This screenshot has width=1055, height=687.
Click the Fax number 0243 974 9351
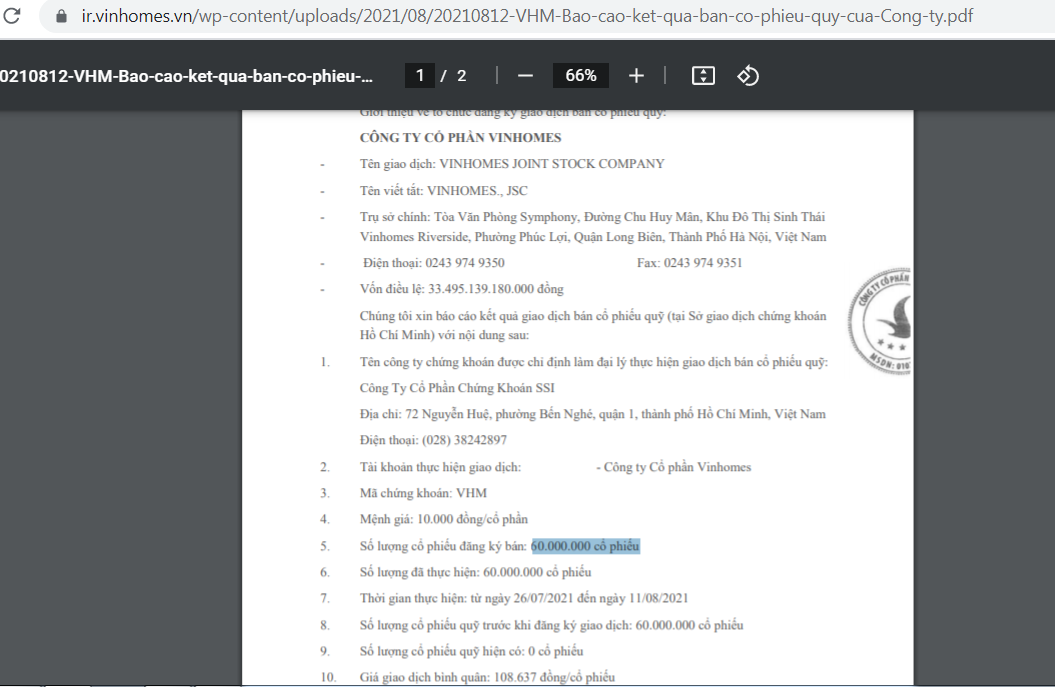coord(689,263)
